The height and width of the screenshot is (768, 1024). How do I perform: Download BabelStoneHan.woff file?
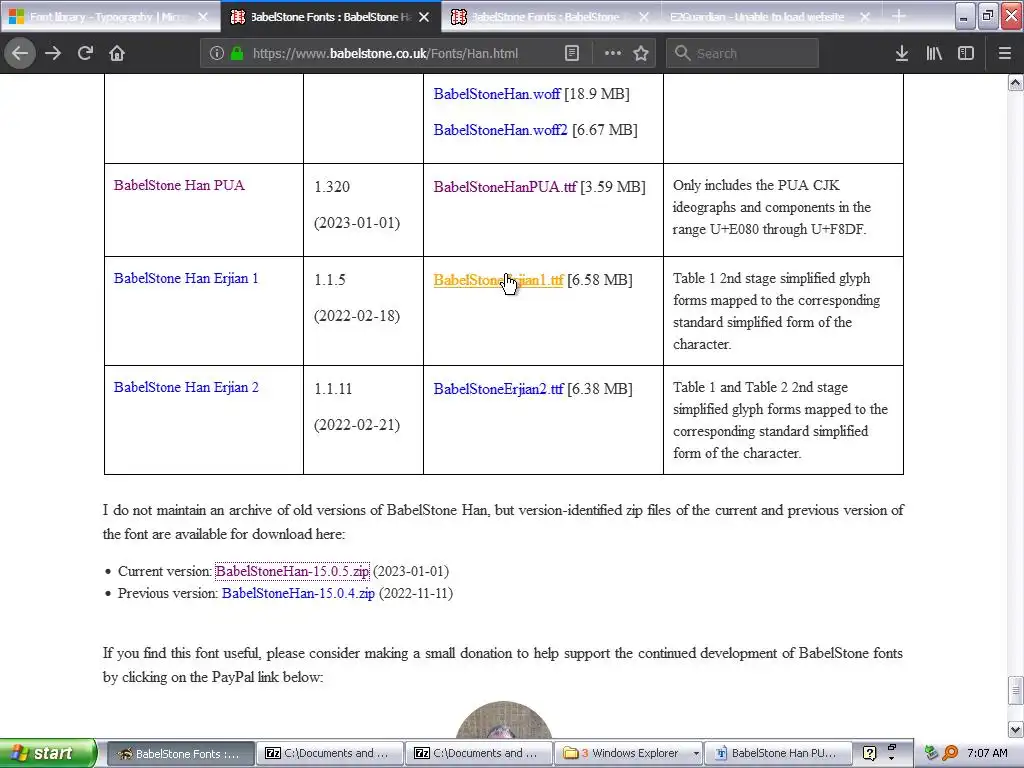[497, 94]
